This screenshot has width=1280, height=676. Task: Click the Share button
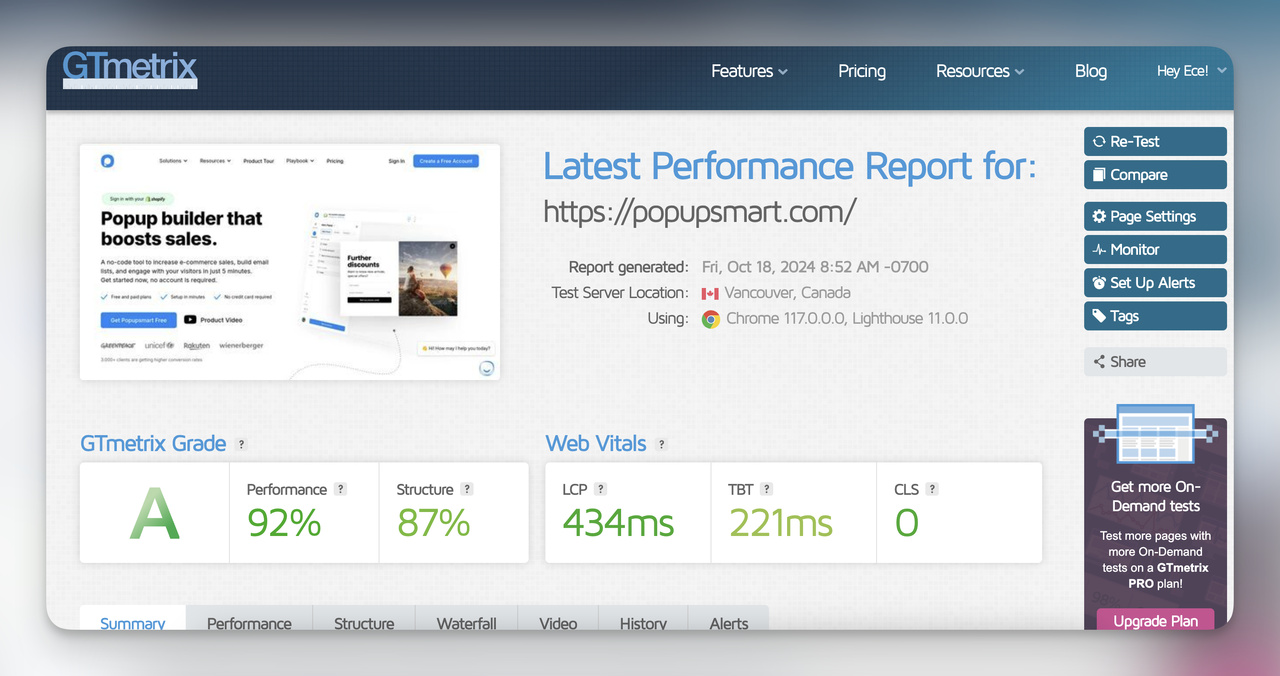click(x=1155, y=362)
